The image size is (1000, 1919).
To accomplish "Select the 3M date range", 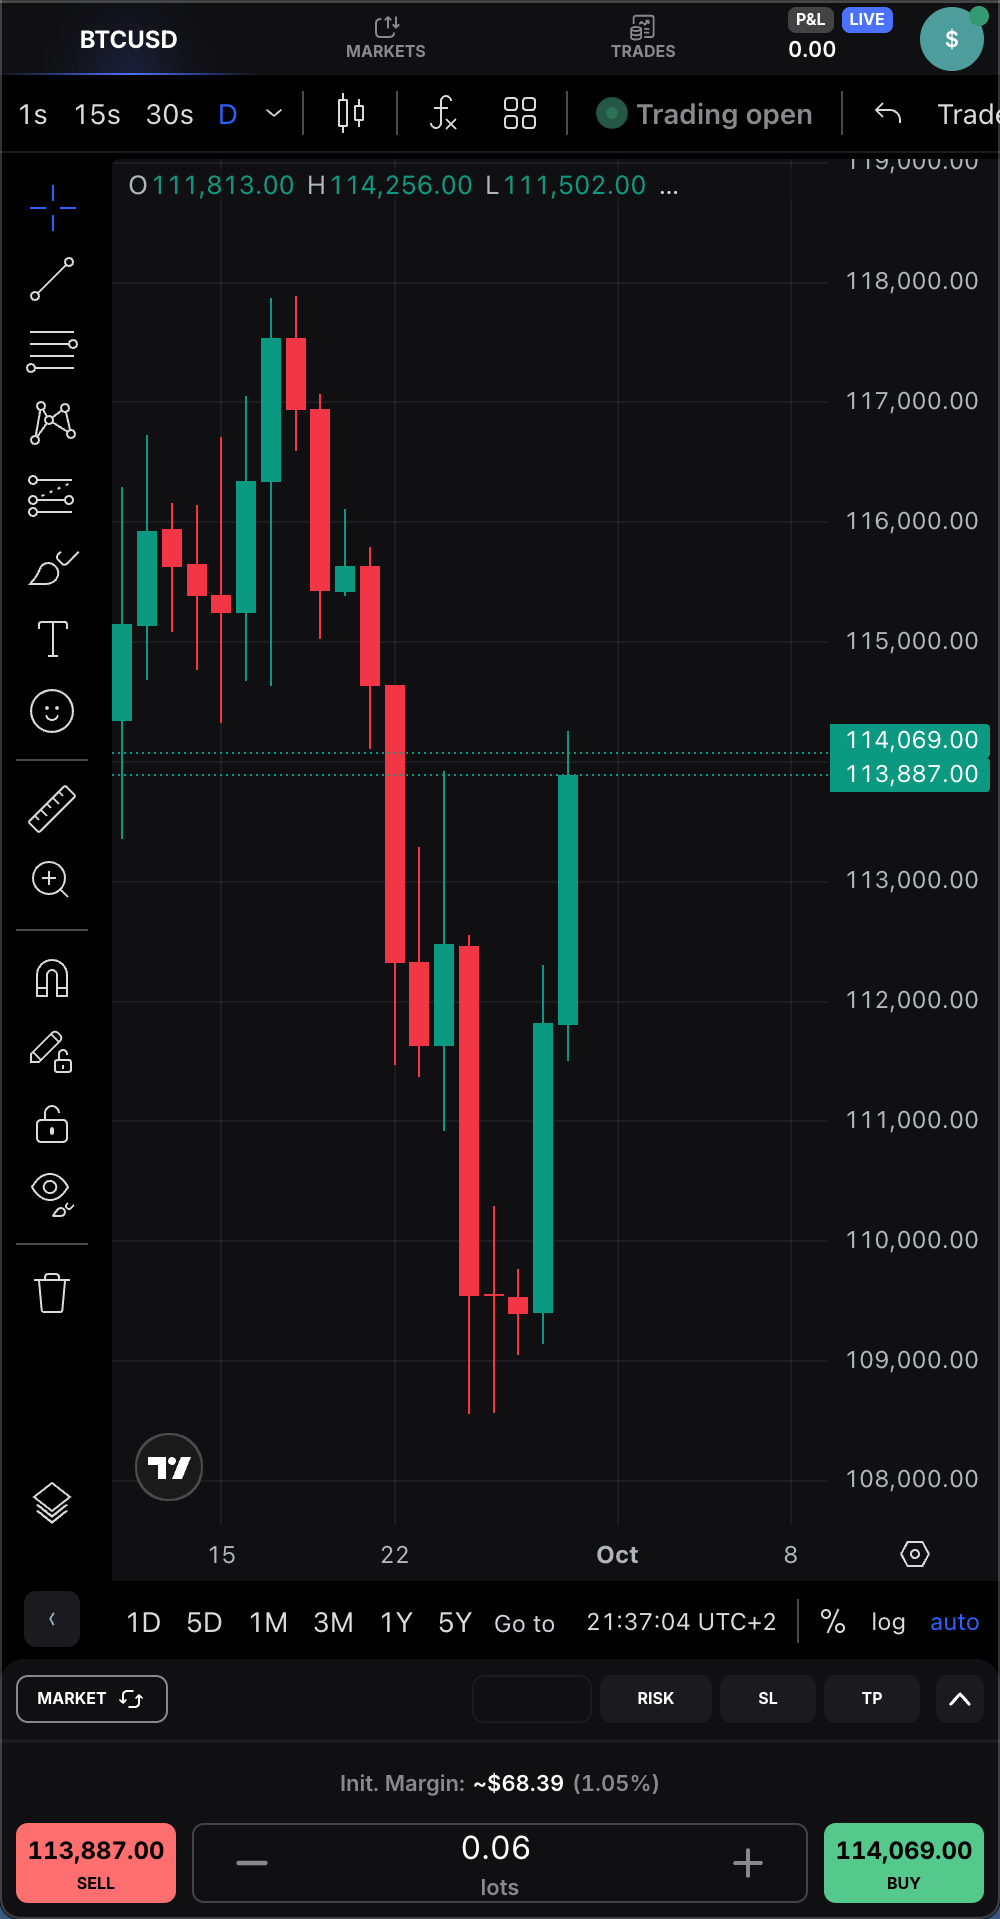I will point(333,1622).
